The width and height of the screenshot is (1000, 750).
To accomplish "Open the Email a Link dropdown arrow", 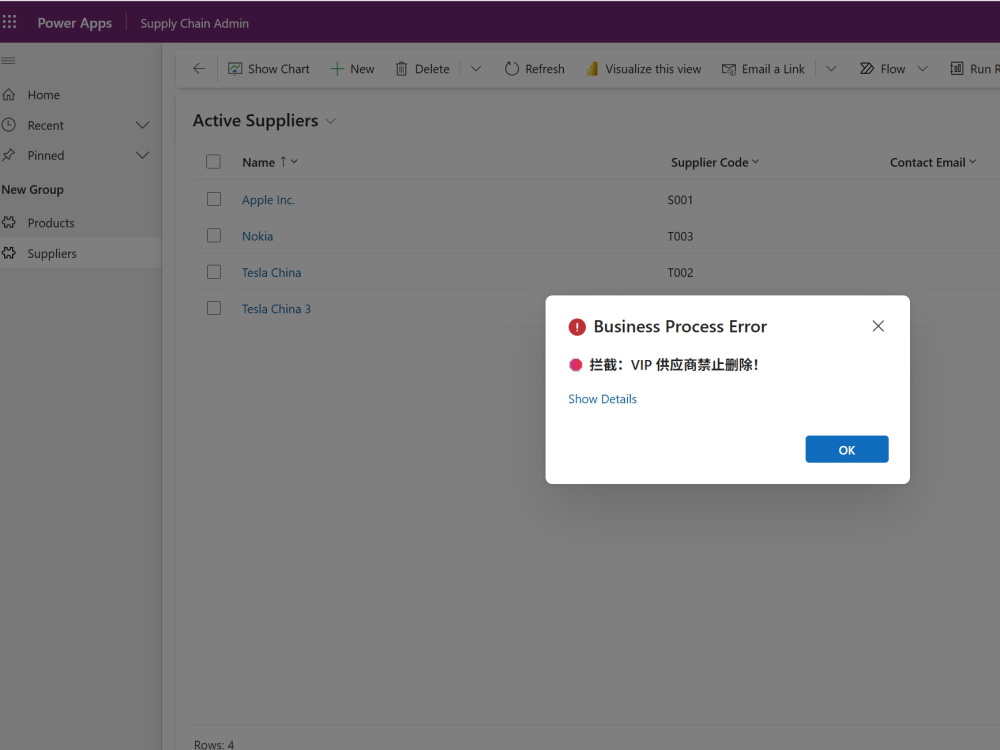I will (x=830, y=69).
